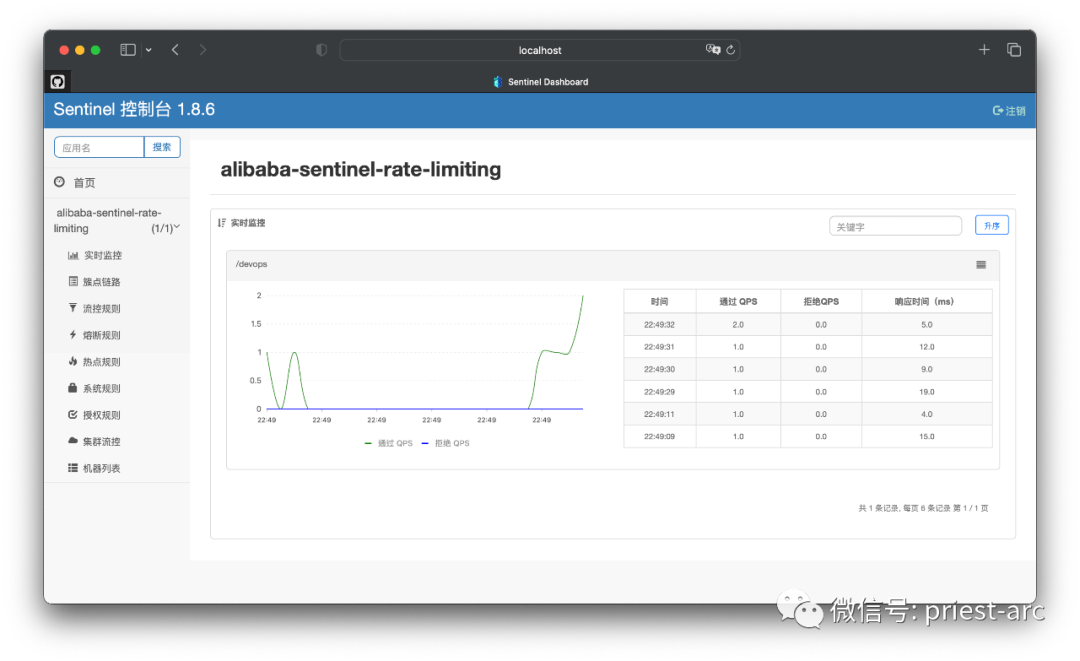Viewport: 1080px width, 661px height.
Task: Click the Safari sidebar toggle icon
Action: 128,50
